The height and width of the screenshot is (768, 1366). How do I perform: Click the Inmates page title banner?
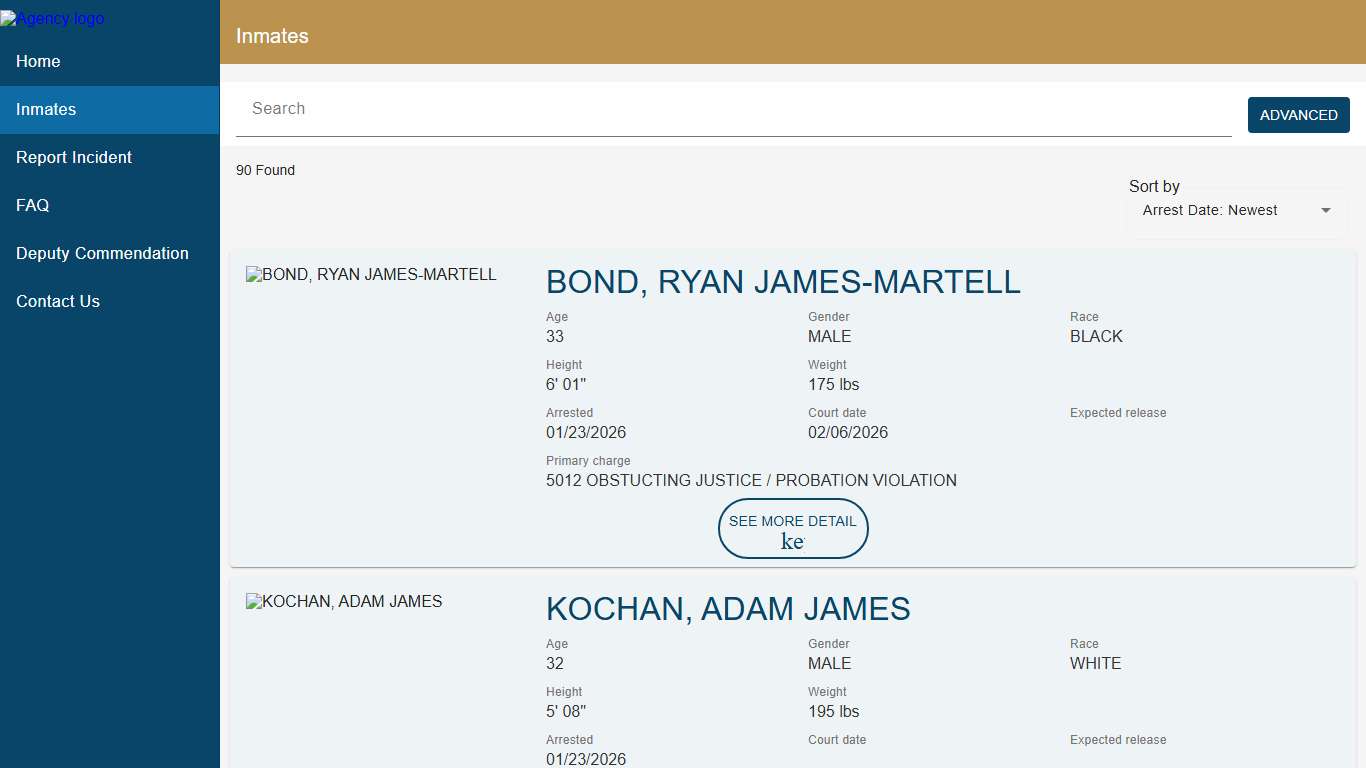(x=272, y=36)
